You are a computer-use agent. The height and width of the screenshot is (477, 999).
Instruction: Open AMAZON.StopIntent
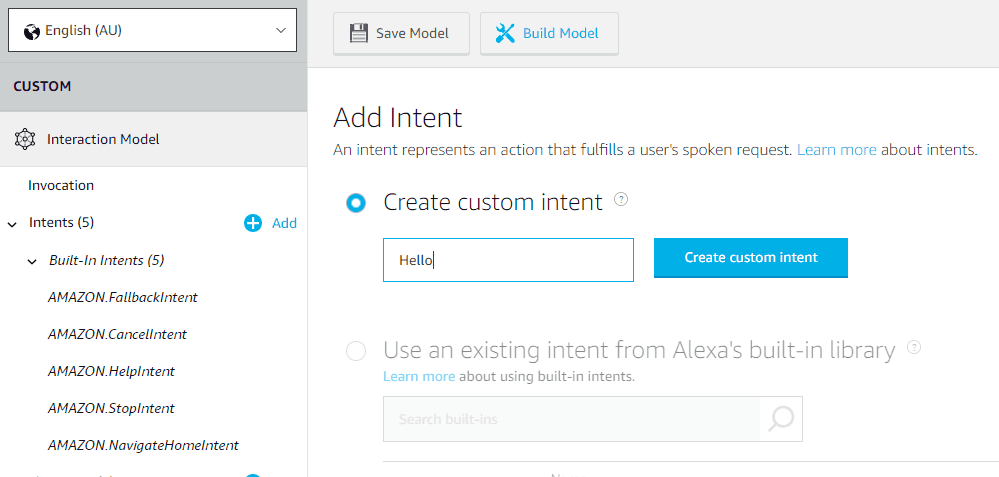point(111,408)
